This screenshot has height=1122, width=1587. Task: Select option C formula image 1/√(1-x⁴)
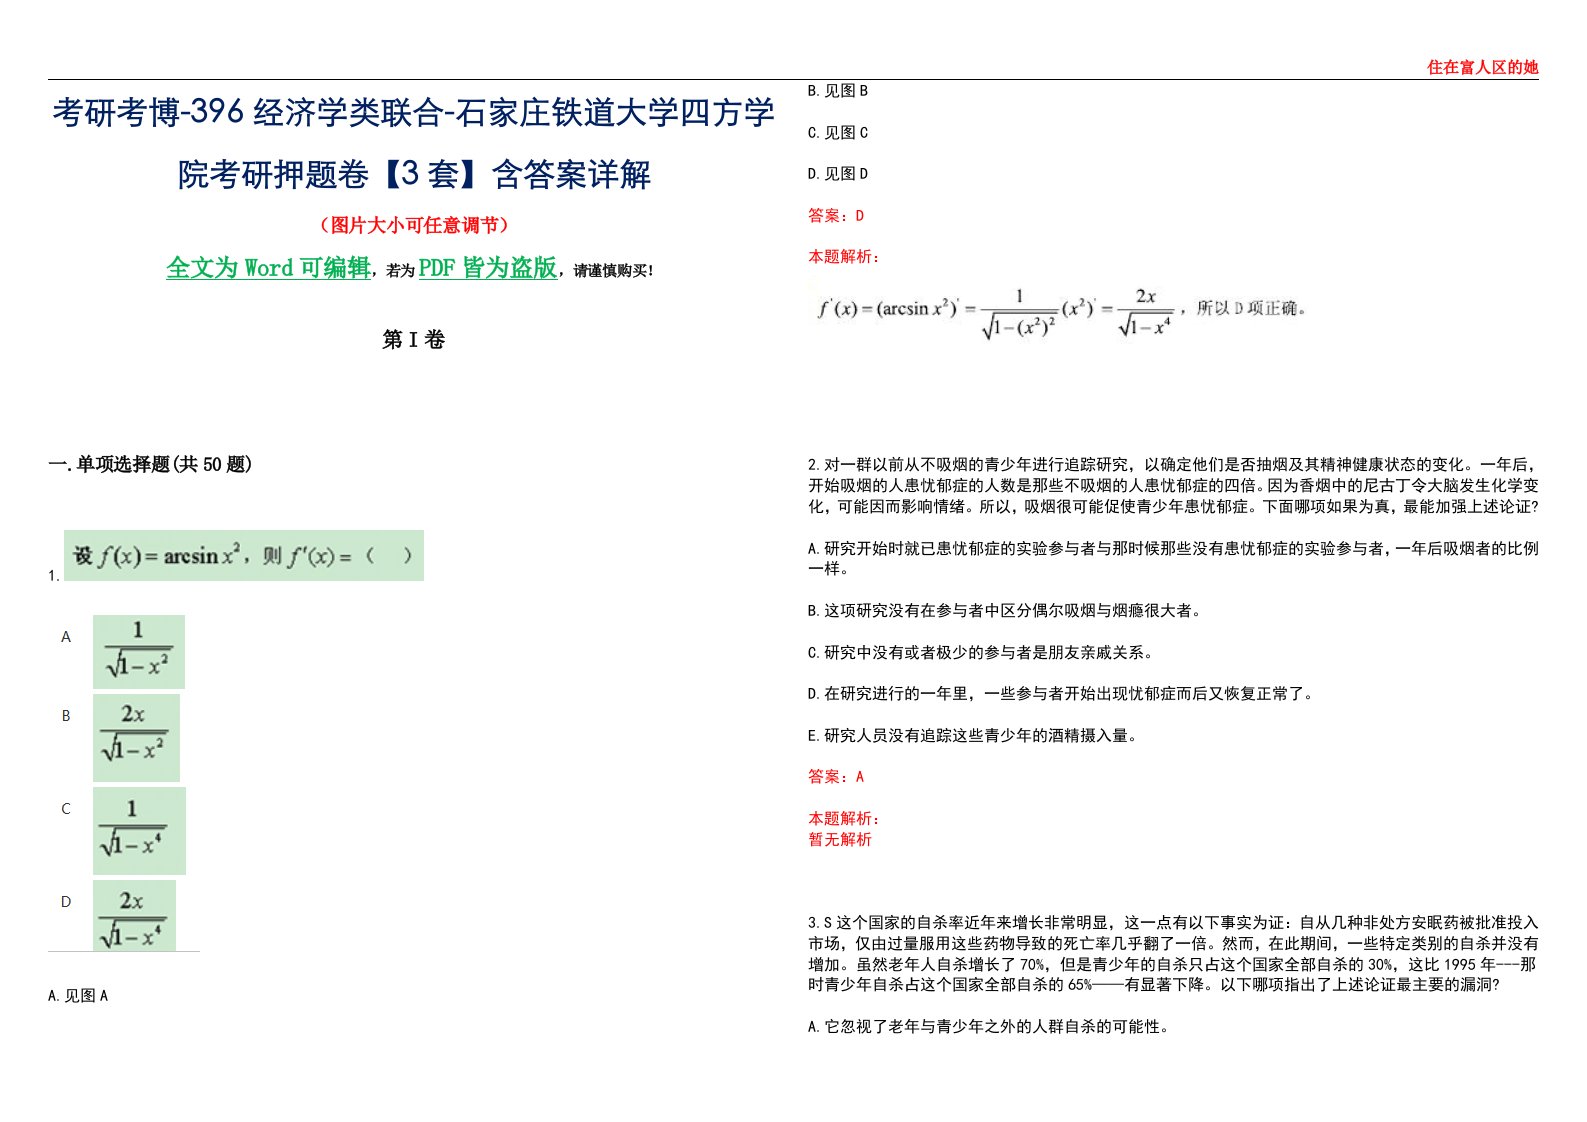tap(139, 831)
